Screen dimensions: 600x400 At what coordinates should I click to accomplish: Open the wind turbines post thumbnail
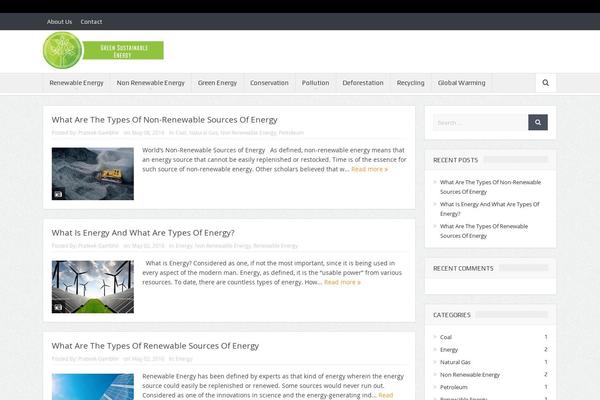coord(93,287)
